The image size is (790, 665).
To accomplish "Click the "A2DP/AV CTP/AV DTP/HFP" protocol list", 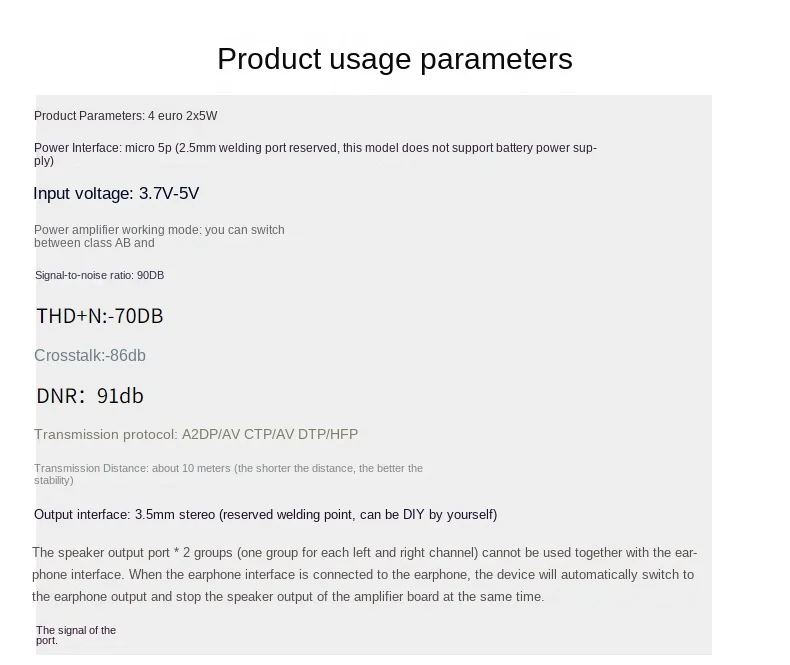I will pos(269,434).
